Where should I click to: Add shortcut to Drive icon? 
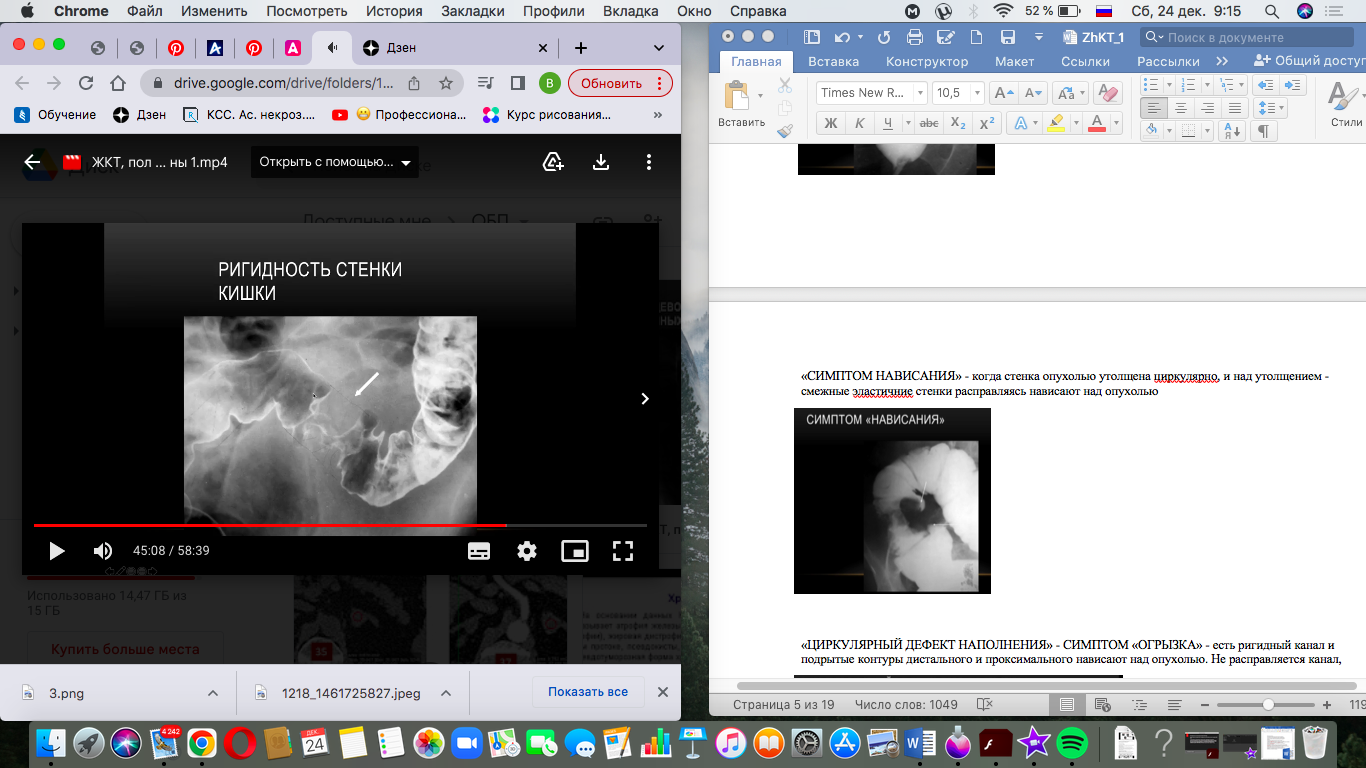[553, 162]
